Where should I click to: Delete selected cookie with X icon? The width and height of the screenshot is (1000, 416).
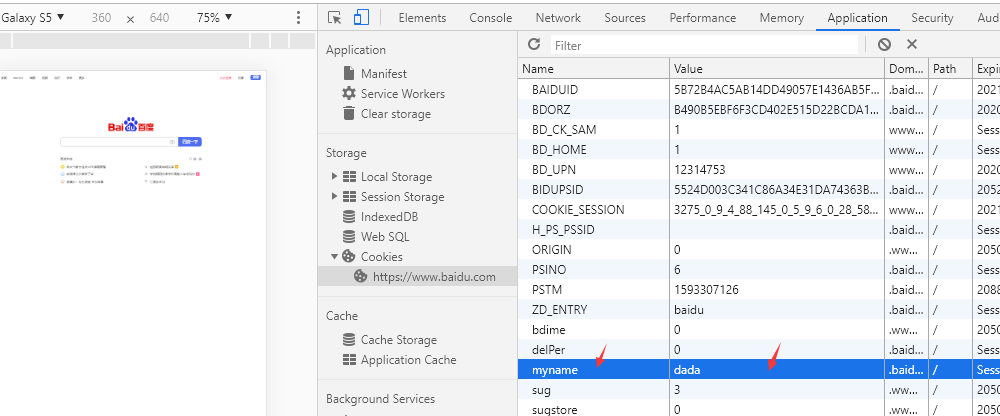pos(912,45)
